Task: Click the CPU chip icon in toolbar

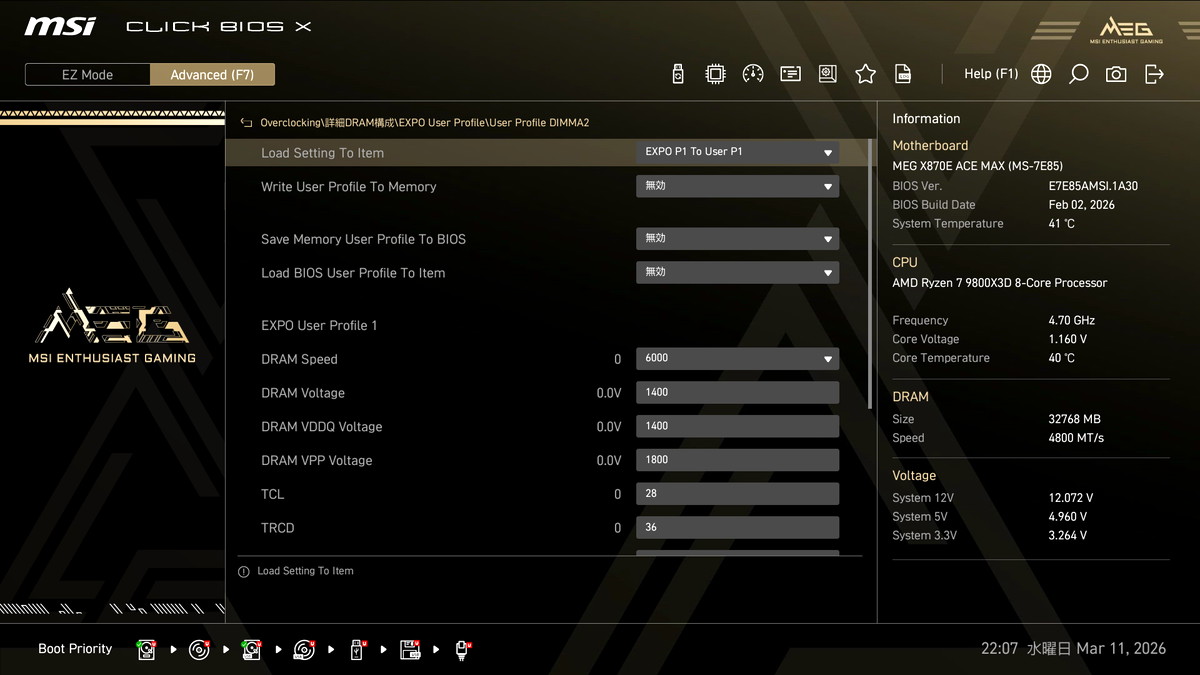Action: click(715, 74)
